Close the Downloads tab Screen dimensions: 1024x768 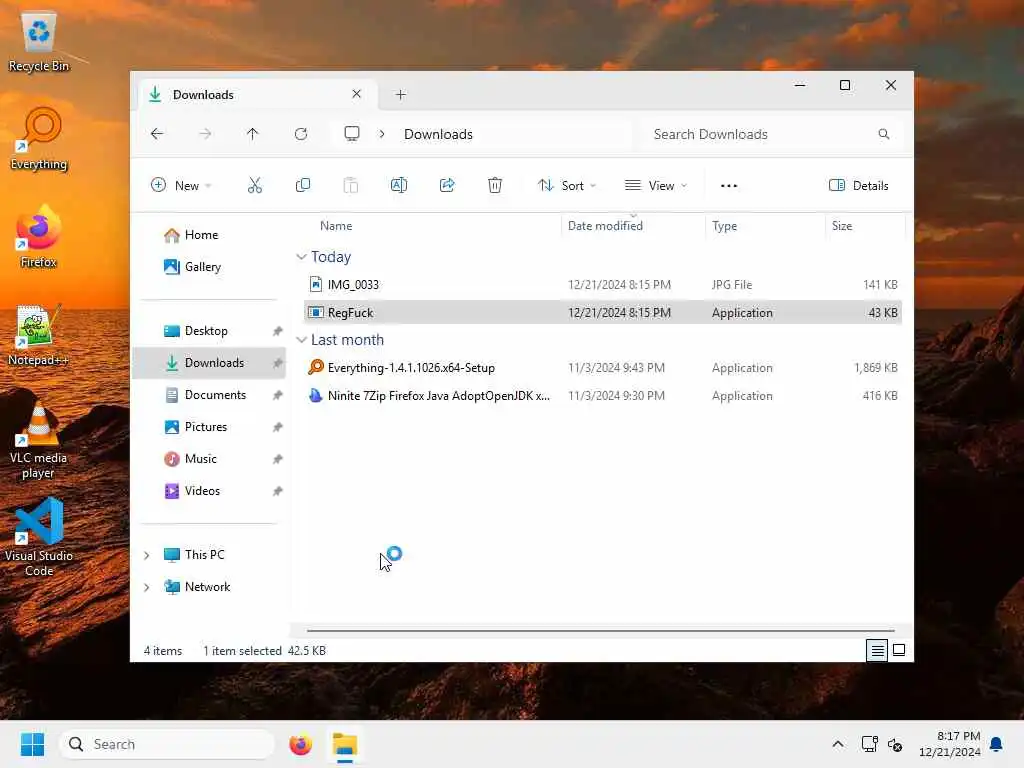coord(357,94)
